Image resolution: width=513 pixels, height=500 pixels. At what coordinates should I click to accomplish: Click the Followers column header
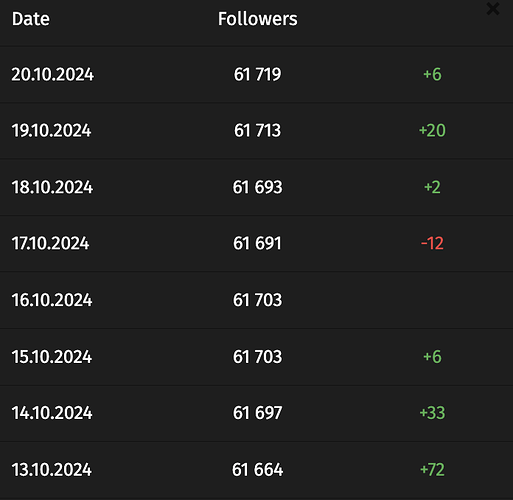coord(258,19)
